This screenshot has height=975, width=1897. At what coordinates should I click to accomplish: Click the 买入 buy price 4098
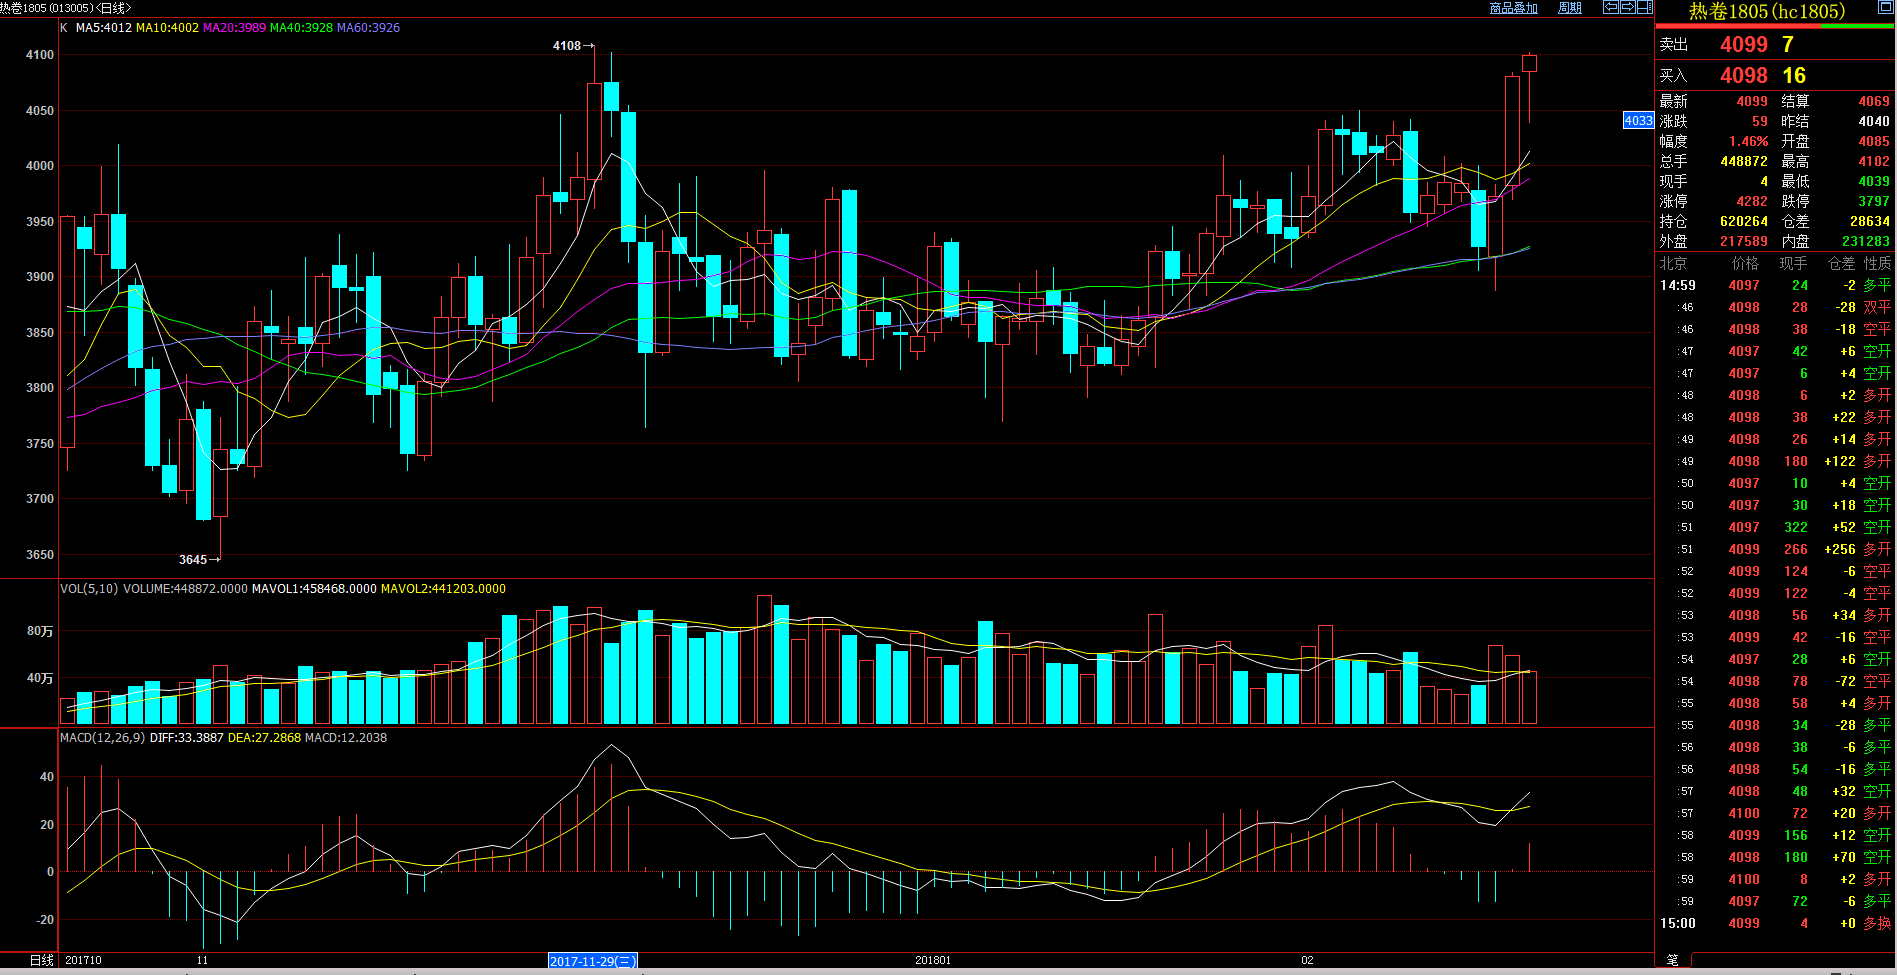1743,76
